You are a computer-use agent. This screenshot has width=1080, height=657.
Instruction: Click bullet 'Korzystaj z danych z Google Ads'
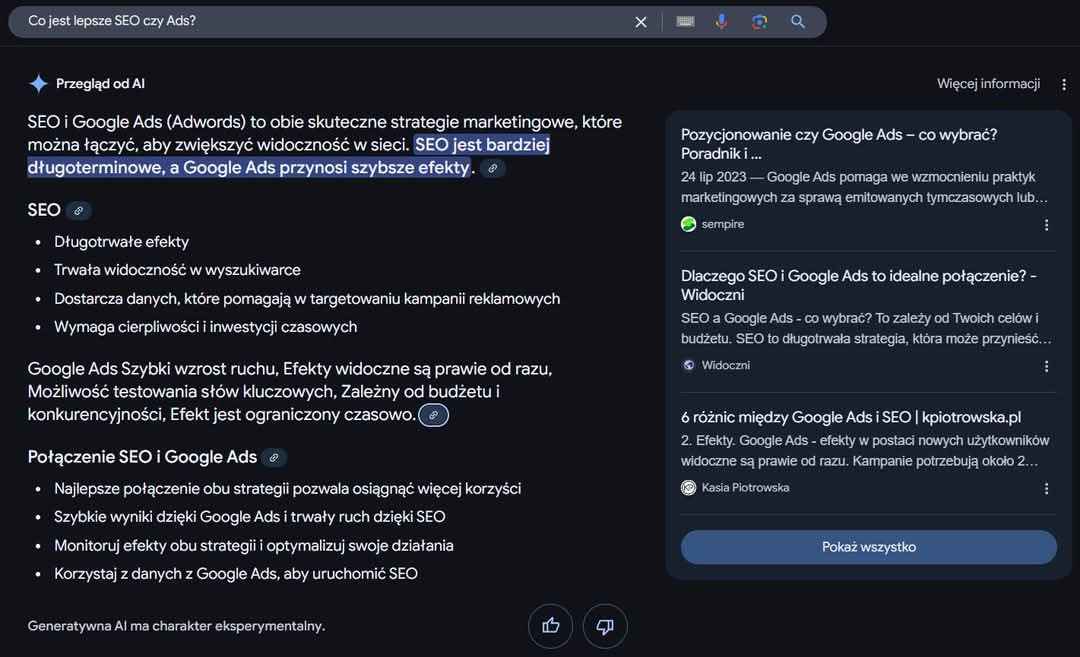(x=236, y=574)
